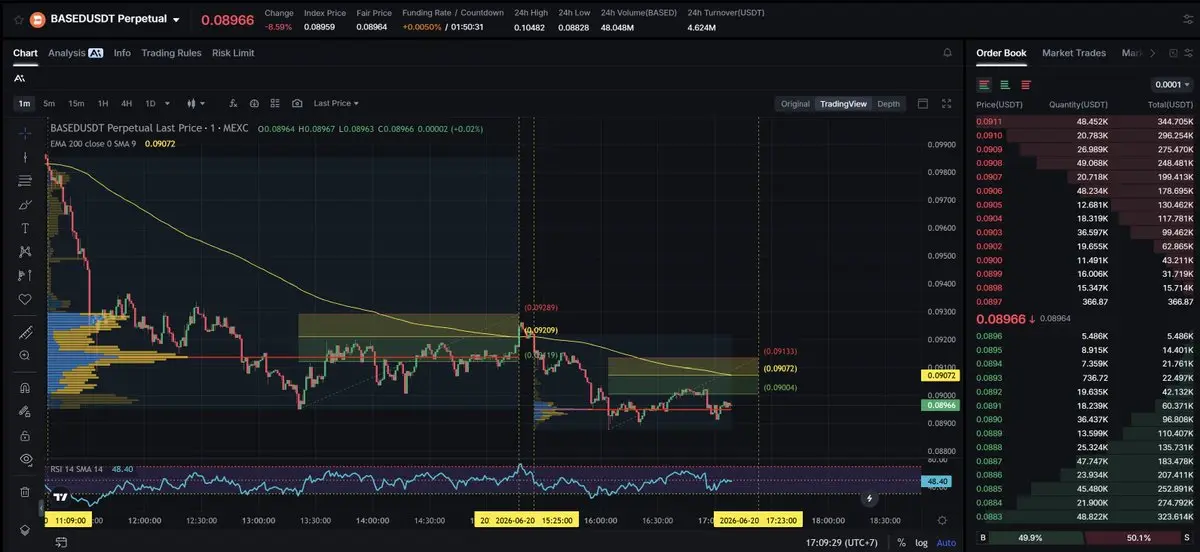The image size is (1200, 552).
Task: Toggle stay-in-drawing-mode pencil lock
Action: (x=25, y=412)
